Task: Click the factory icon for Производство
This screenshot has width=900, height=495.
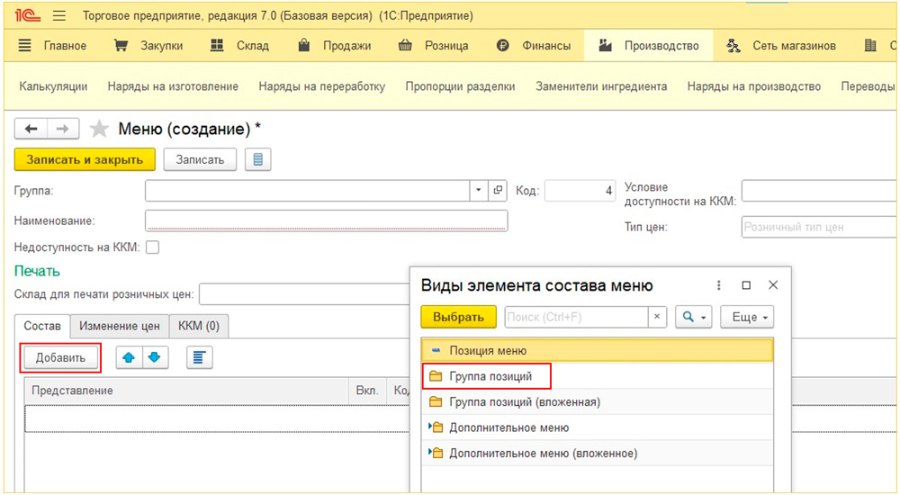Action: (605, 45)
